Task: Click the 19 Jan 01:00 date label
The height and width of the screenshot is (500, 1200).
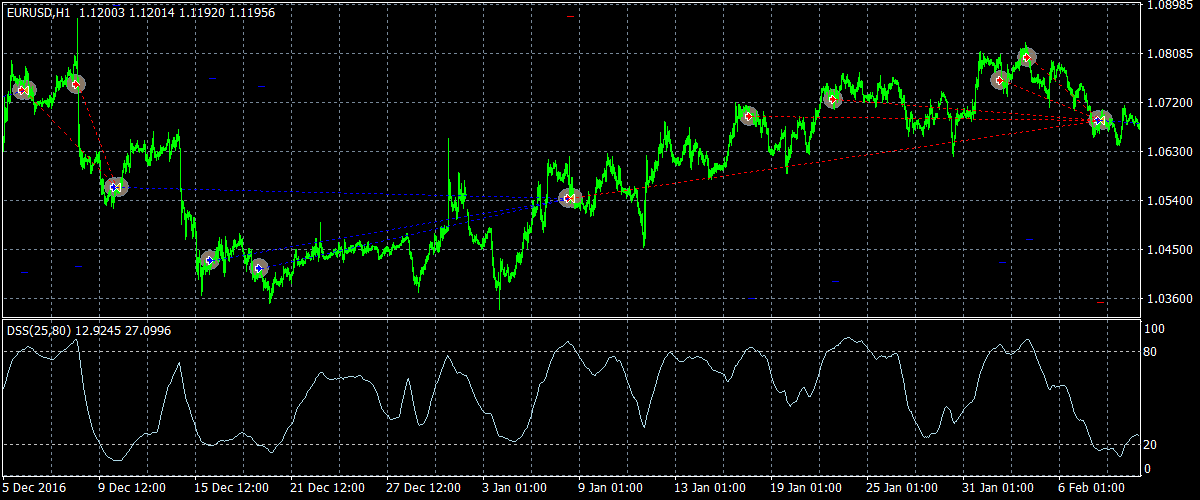Action: pyautogui.click(x=806, y=488)
